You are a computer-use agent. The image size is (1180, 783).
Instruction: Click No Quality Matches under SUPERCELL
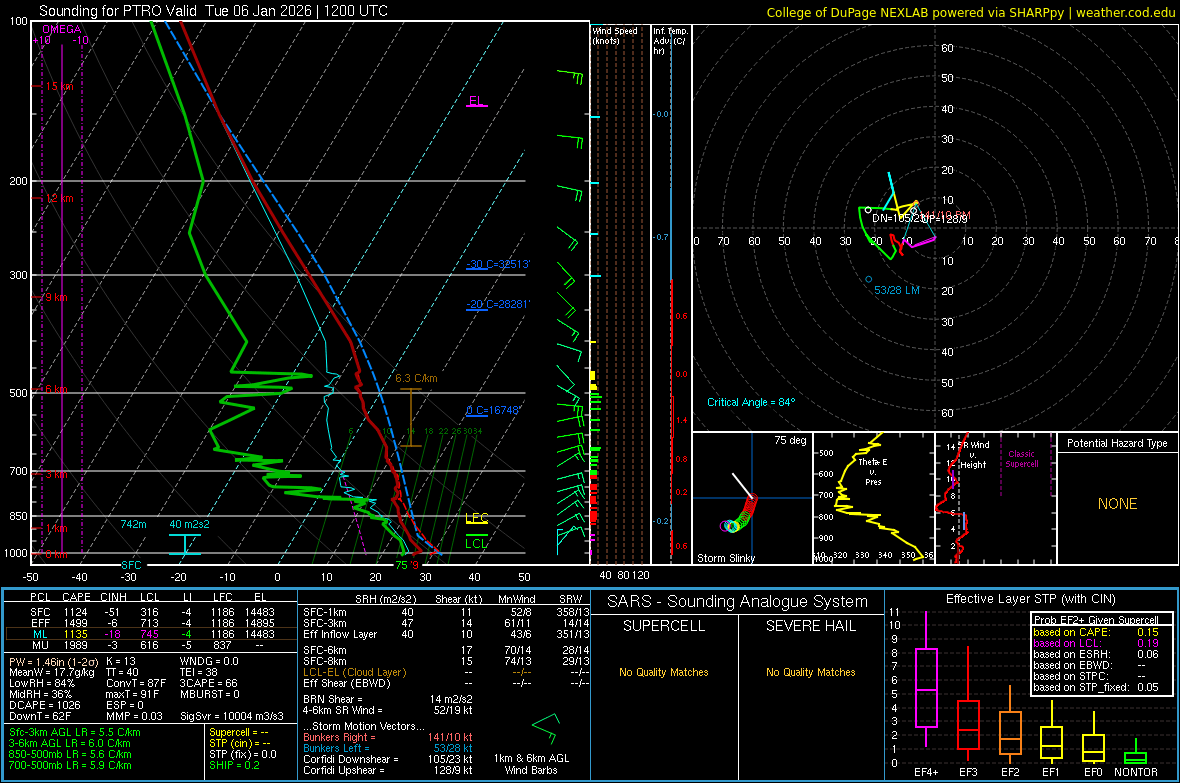(664, 672)
